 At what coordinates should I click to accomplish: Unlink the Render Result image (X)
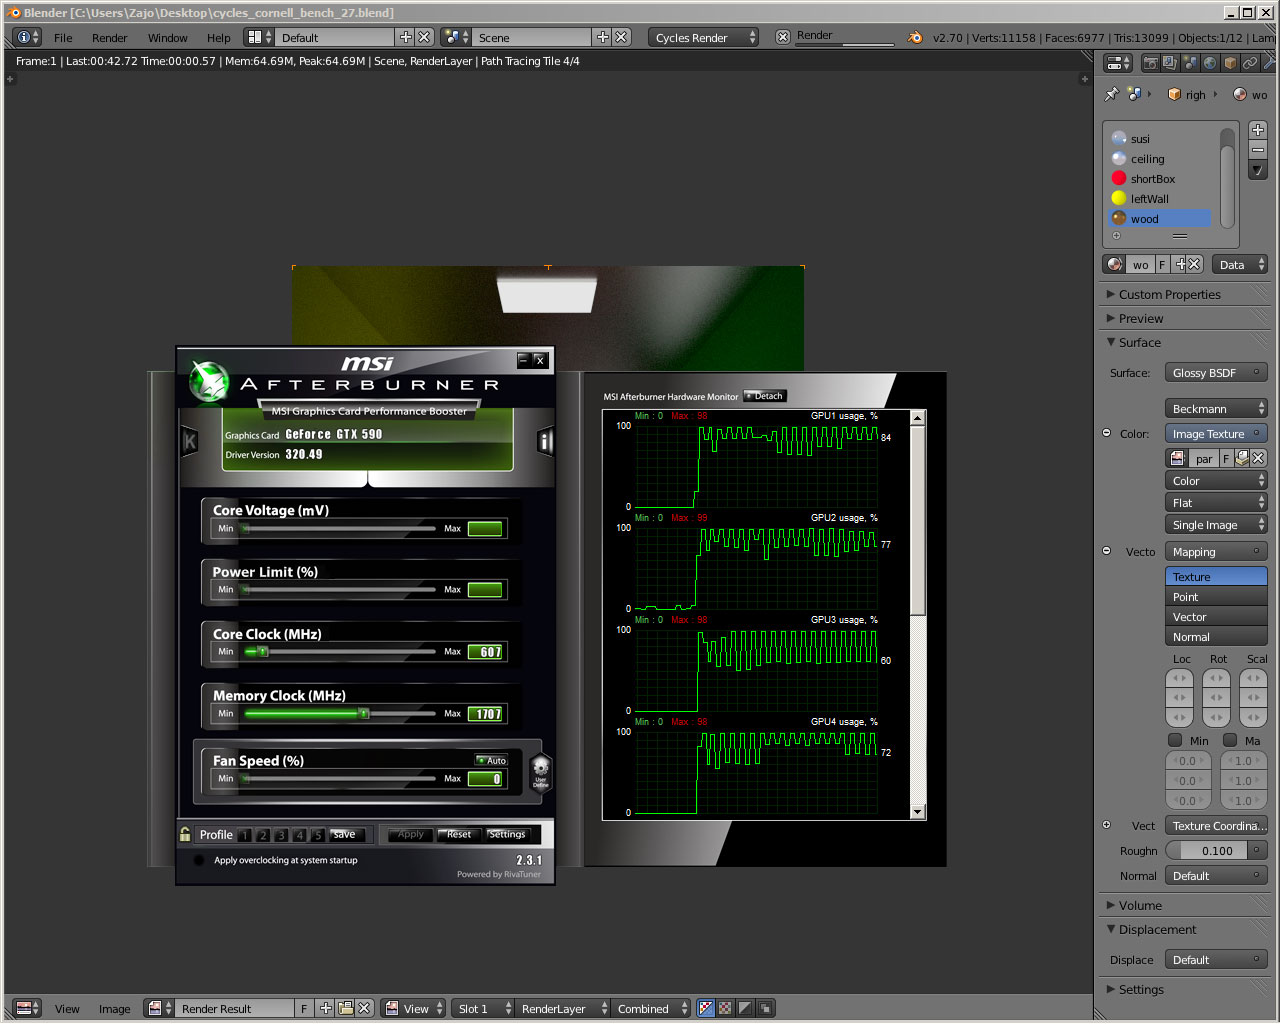(x=364, y=1008)
